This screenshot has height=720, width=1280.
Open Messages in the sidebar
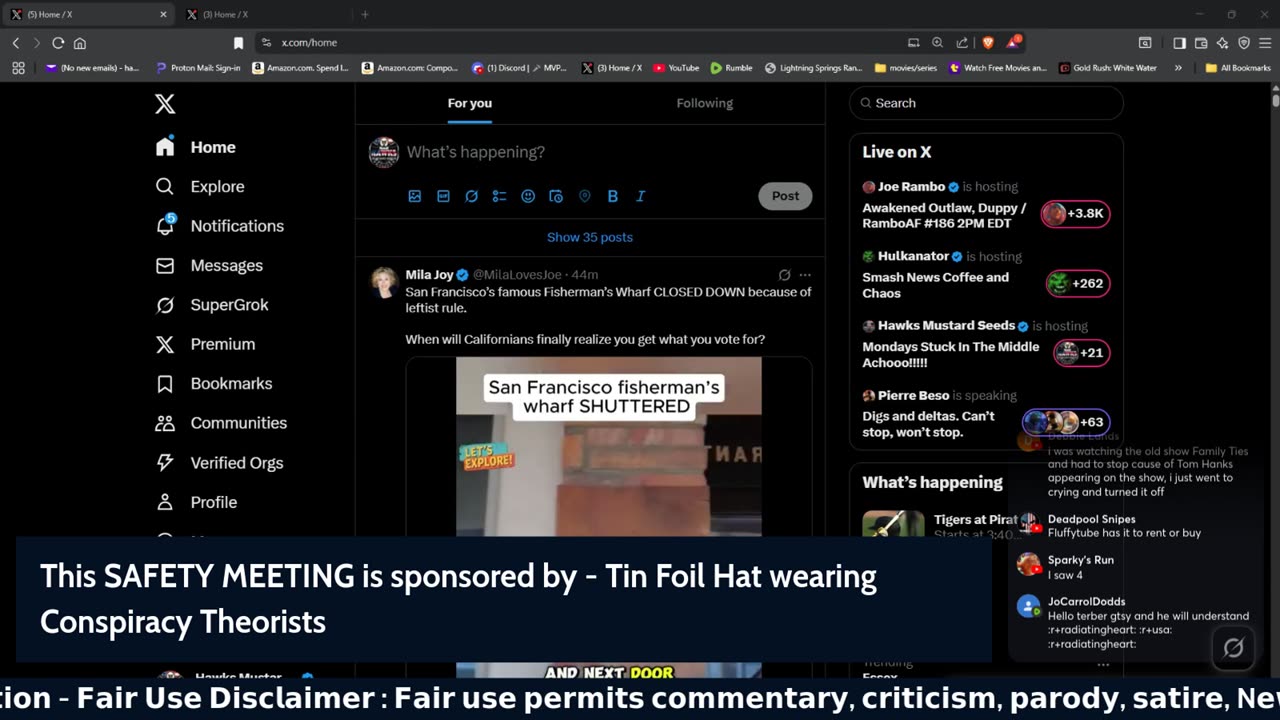(209, 266)
